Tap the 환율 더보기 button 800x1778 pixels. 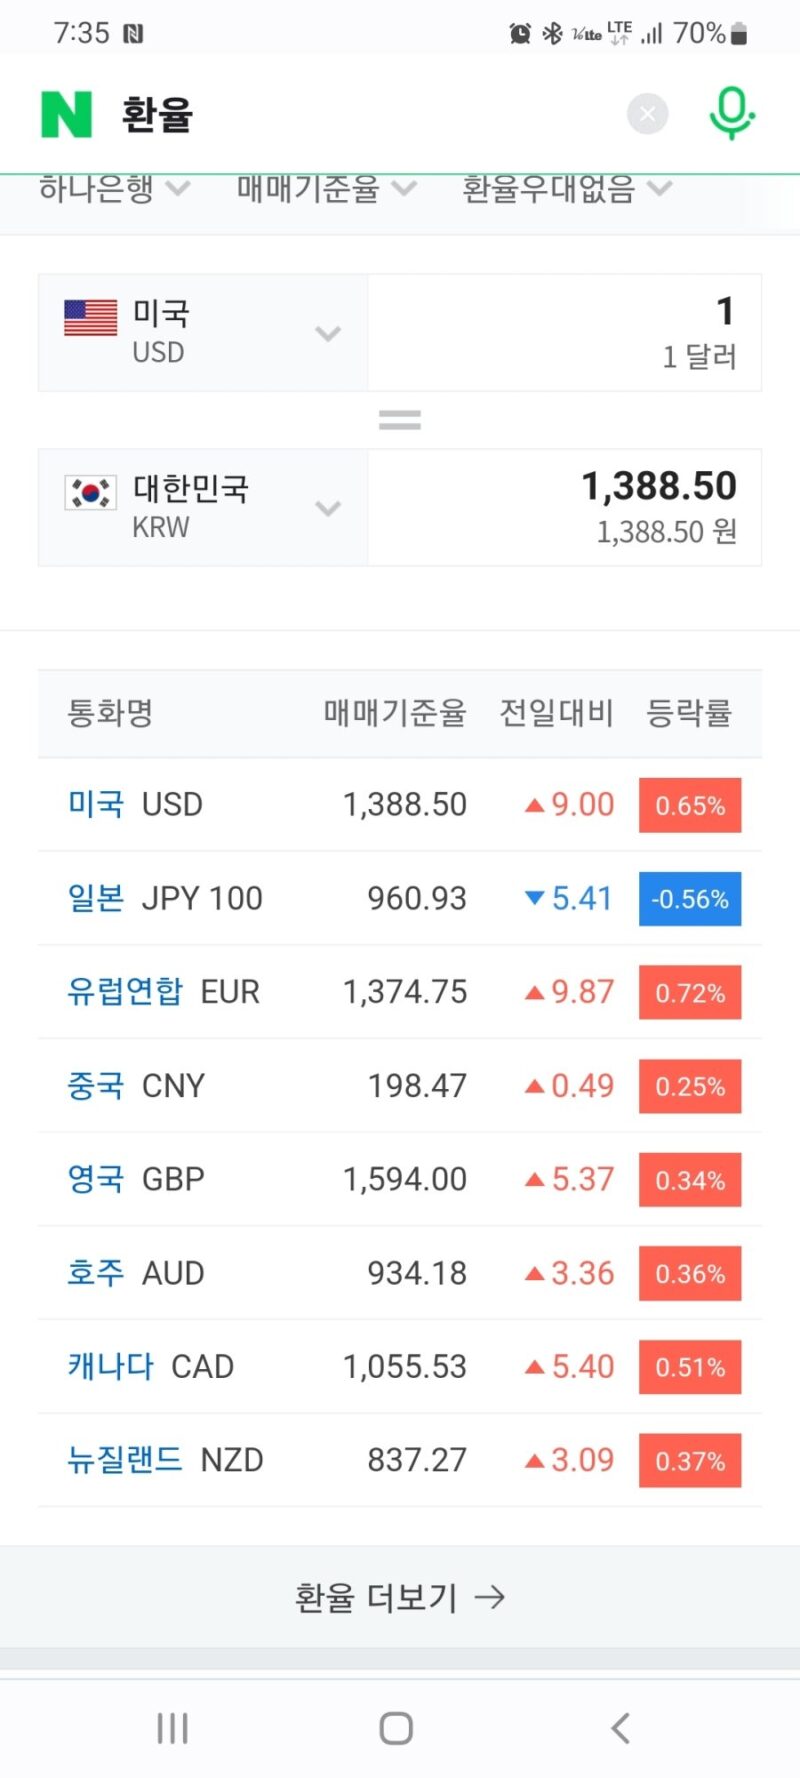[x=400, y=1597]
